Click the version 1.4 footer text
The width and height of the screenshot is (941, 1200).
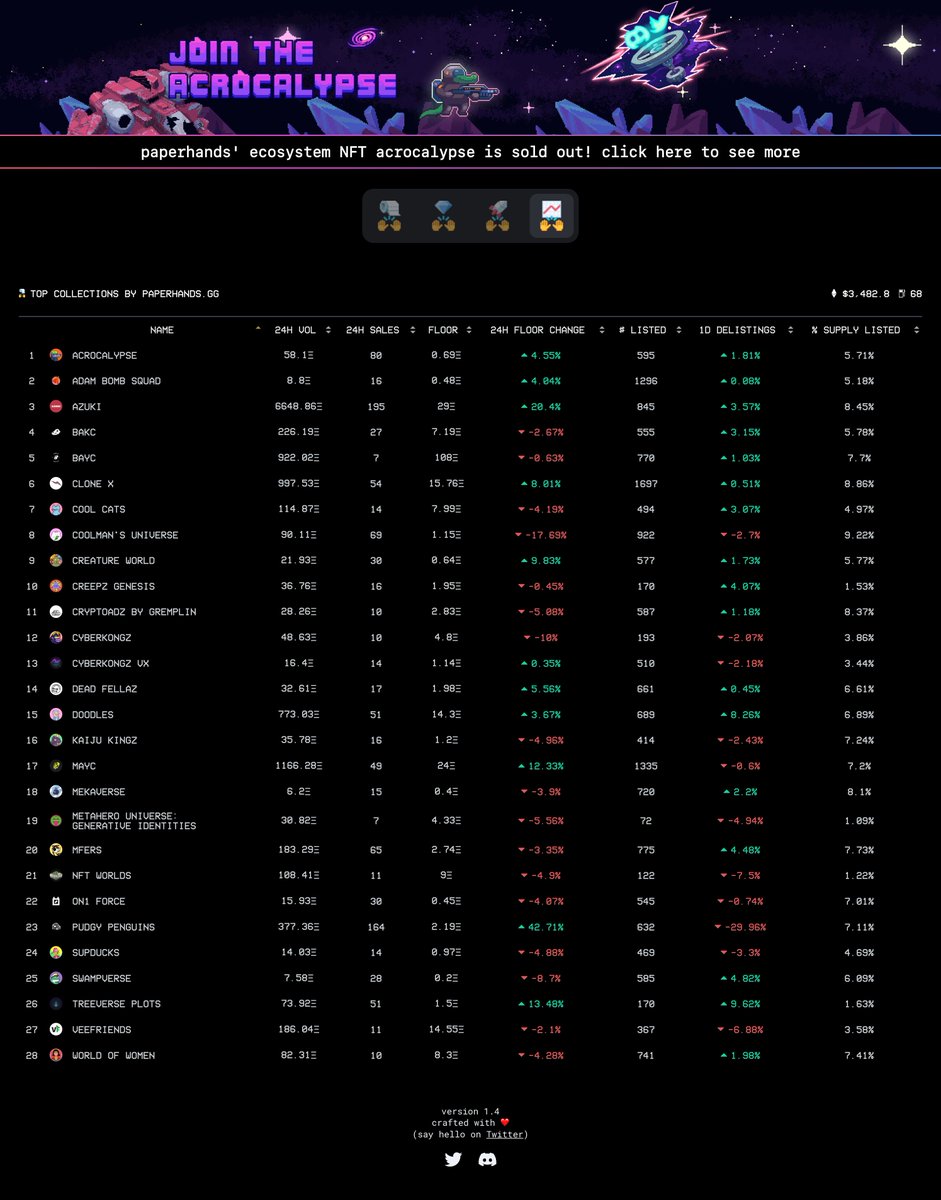click(x=470, y=1111)
